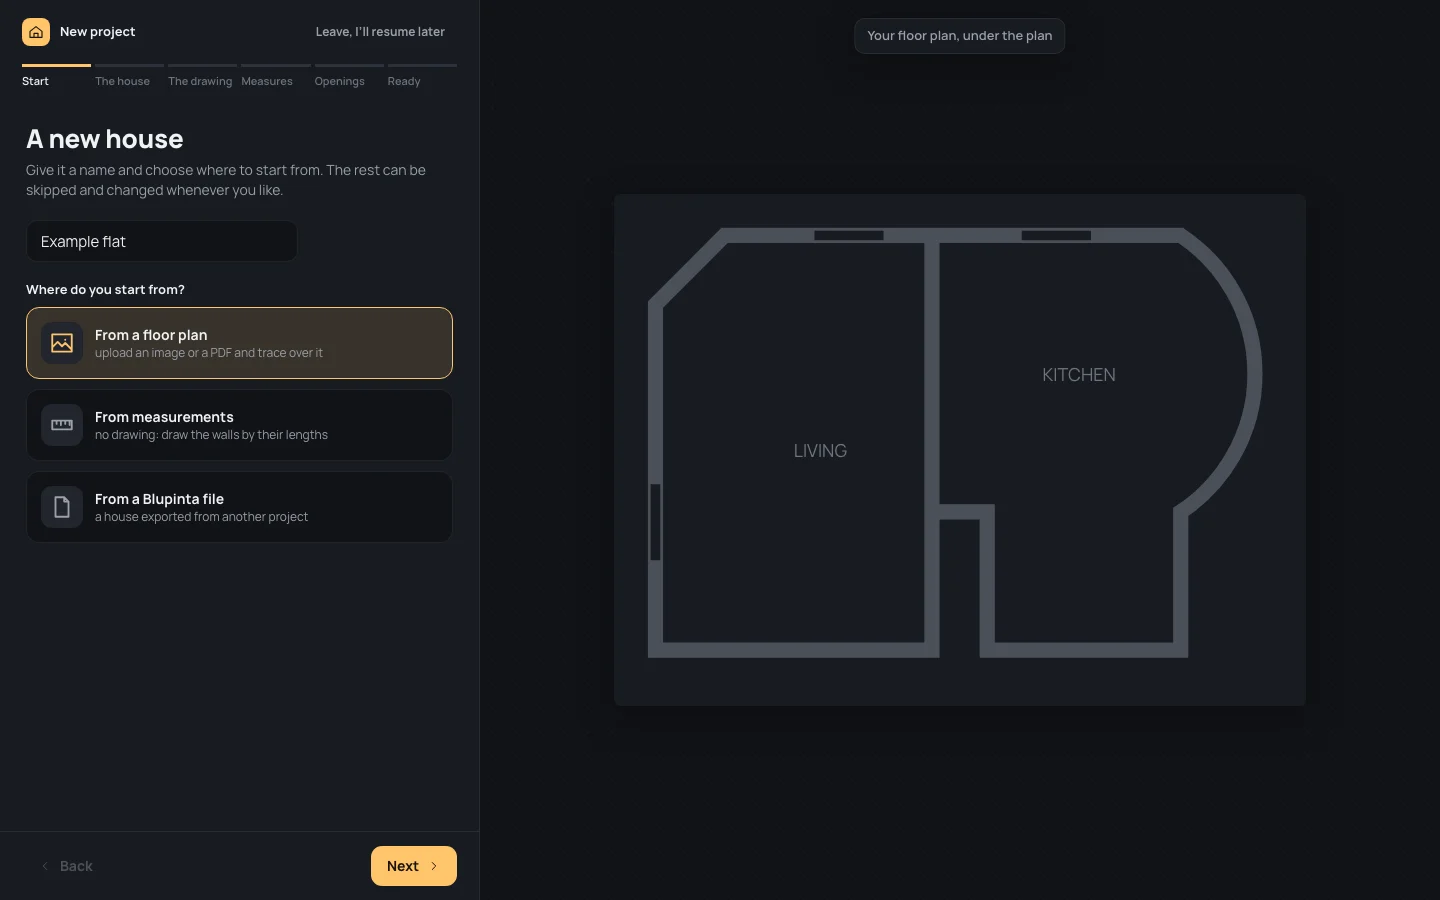Jump to 'The house' step
1440x900 pixels.
[x=129, y=76]
